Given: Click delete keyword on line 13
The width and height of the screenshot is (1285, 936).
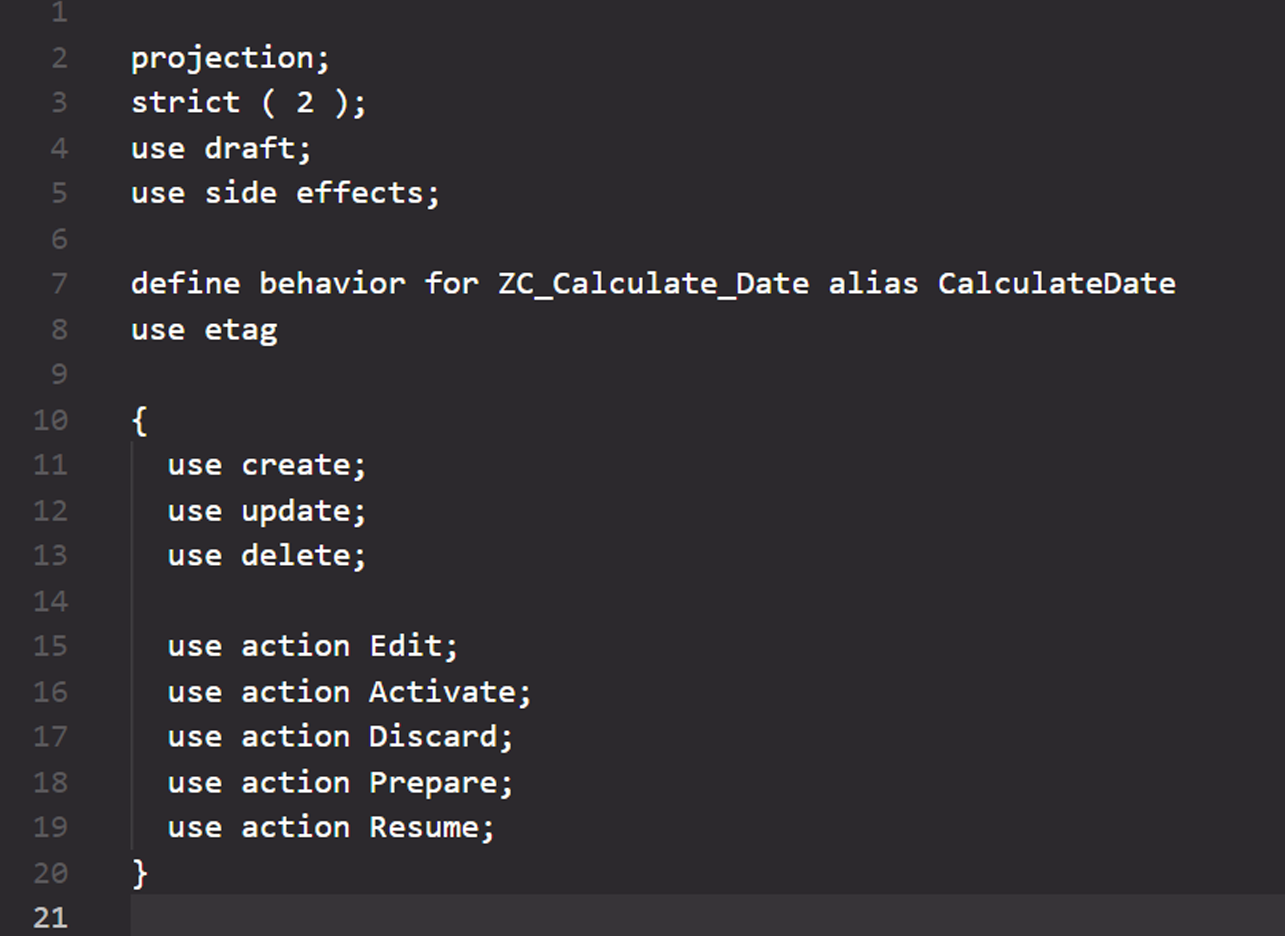Looking at the screenshot, I should (x=295, y=556).
